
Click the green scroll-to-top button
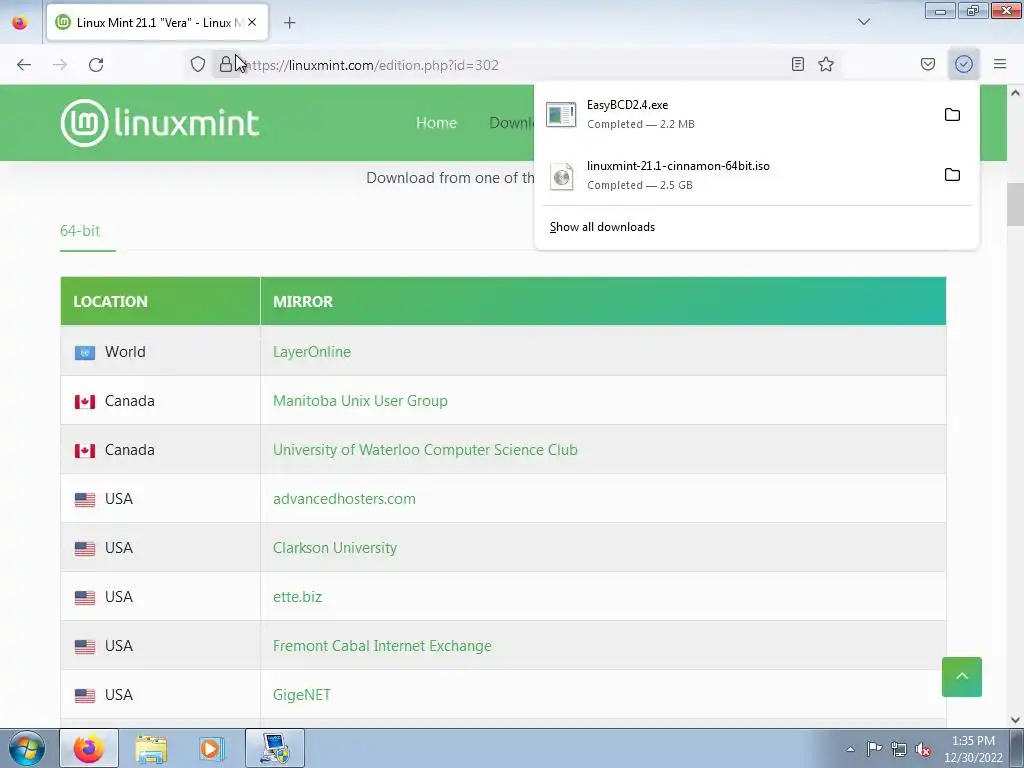[961, 677]
